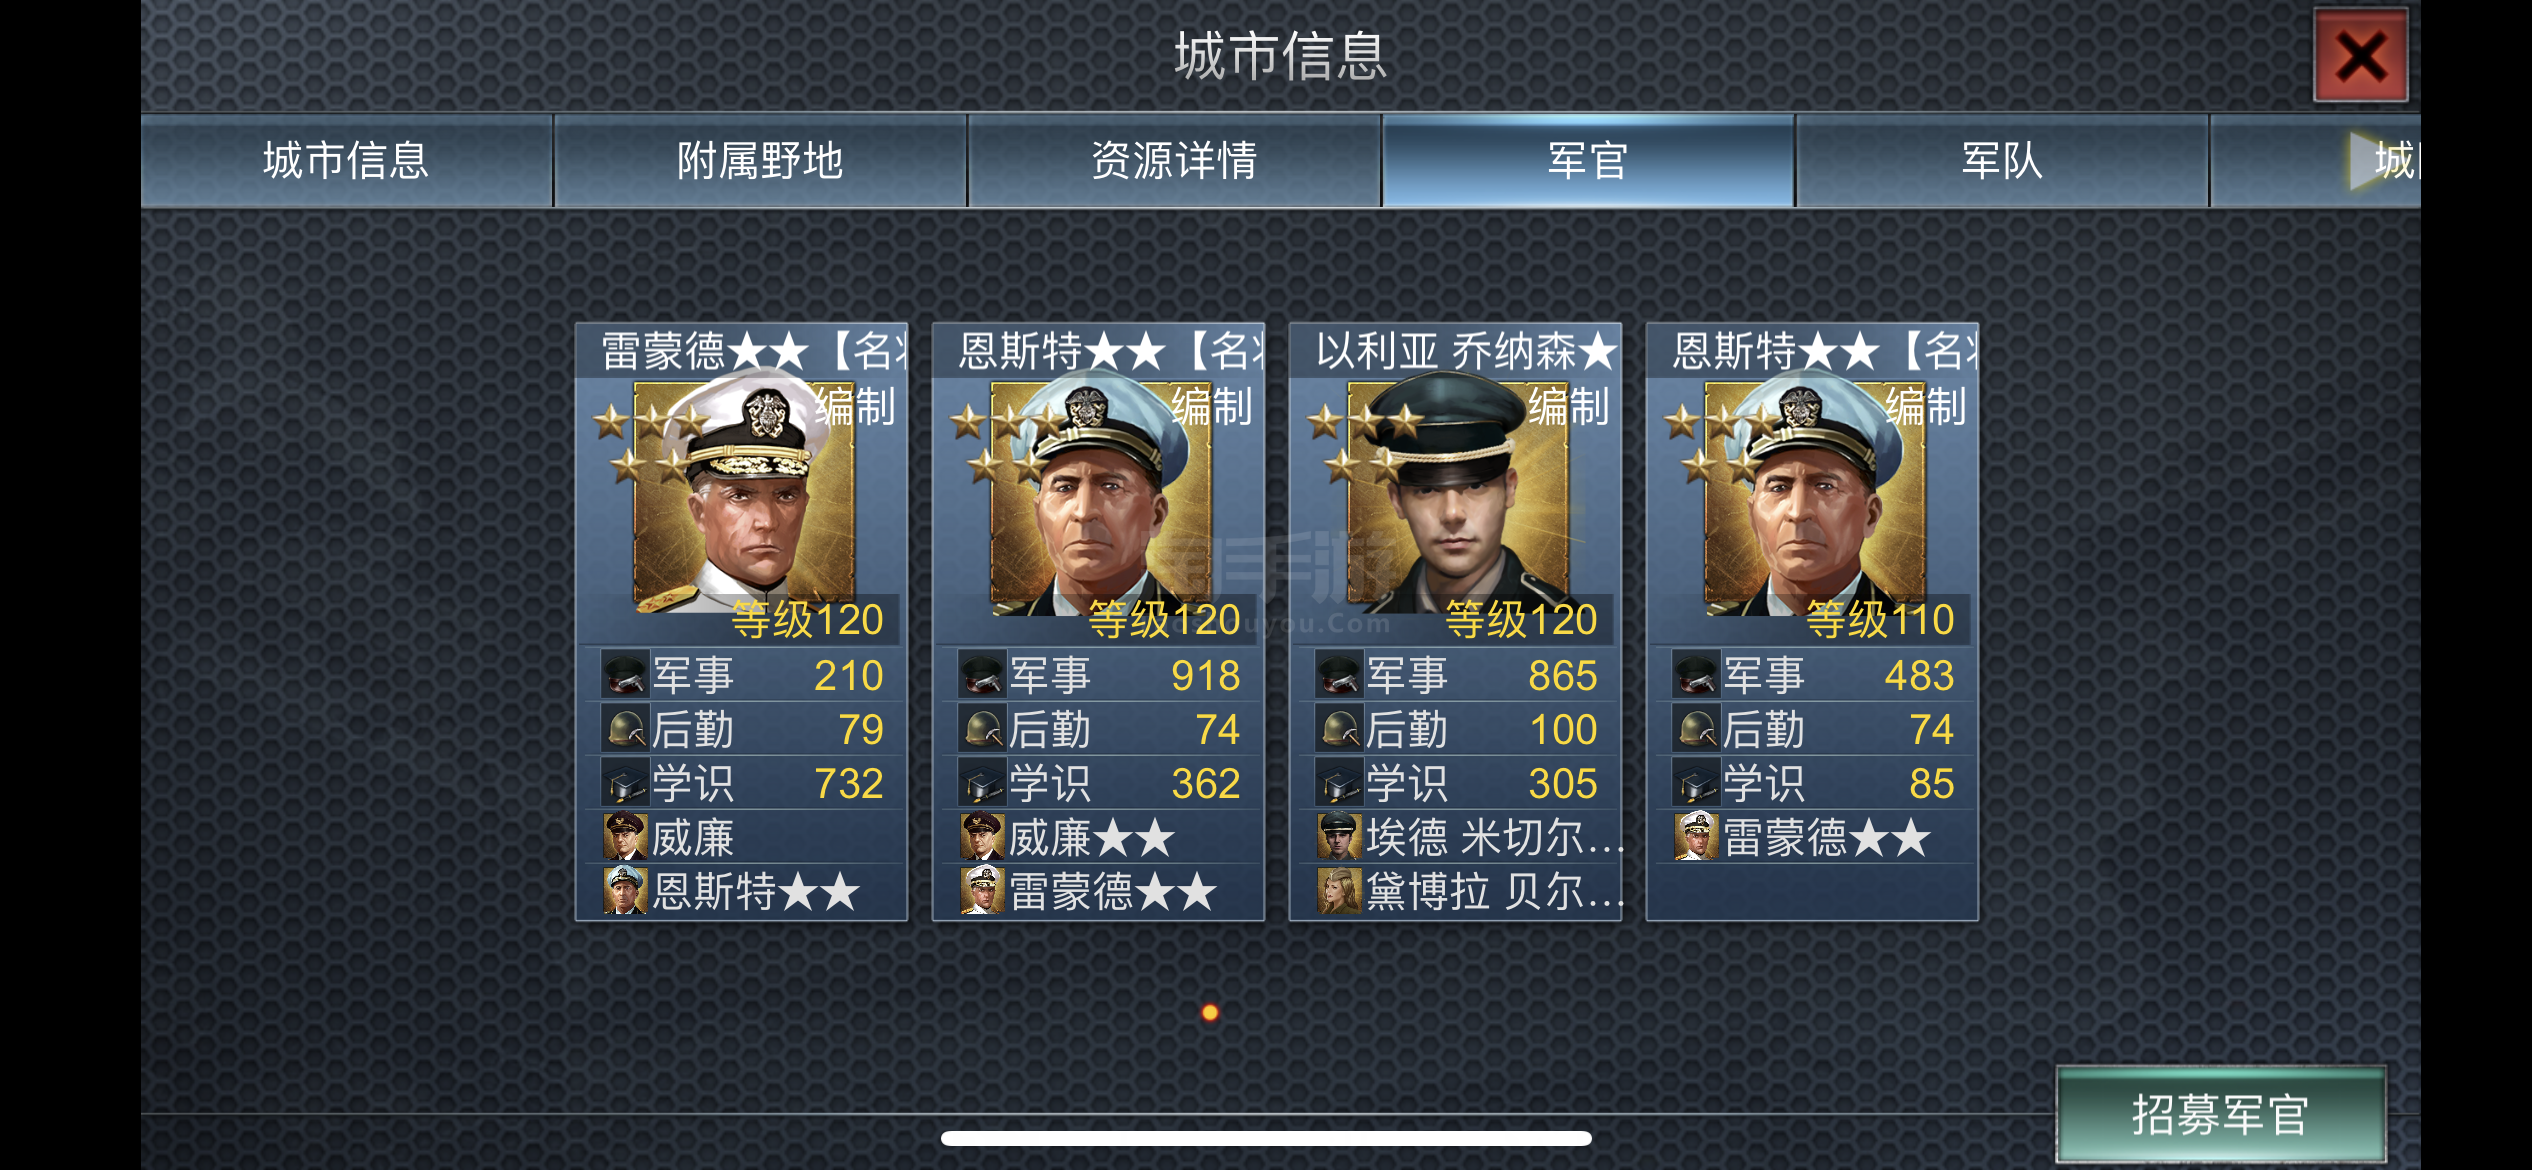Click the orange page indicator dot

coord(1210,1012)
